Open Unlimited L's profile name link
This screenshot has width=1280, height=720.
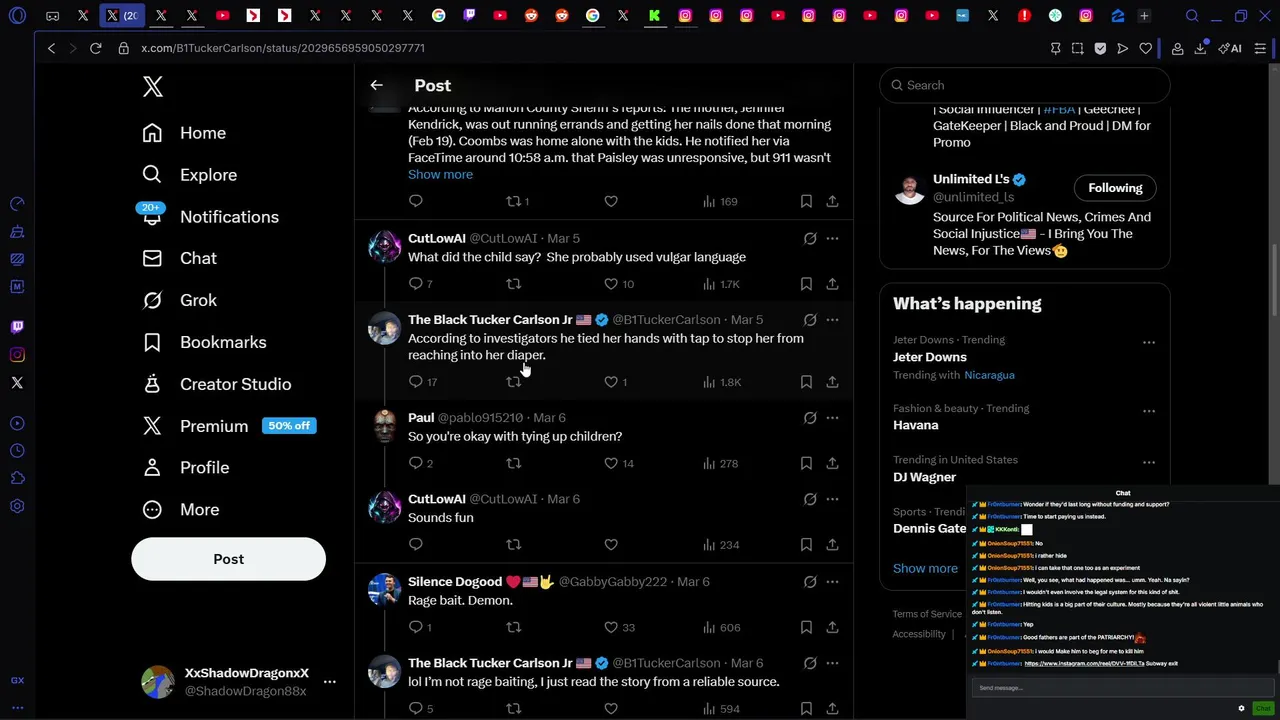tap(971, 179)
